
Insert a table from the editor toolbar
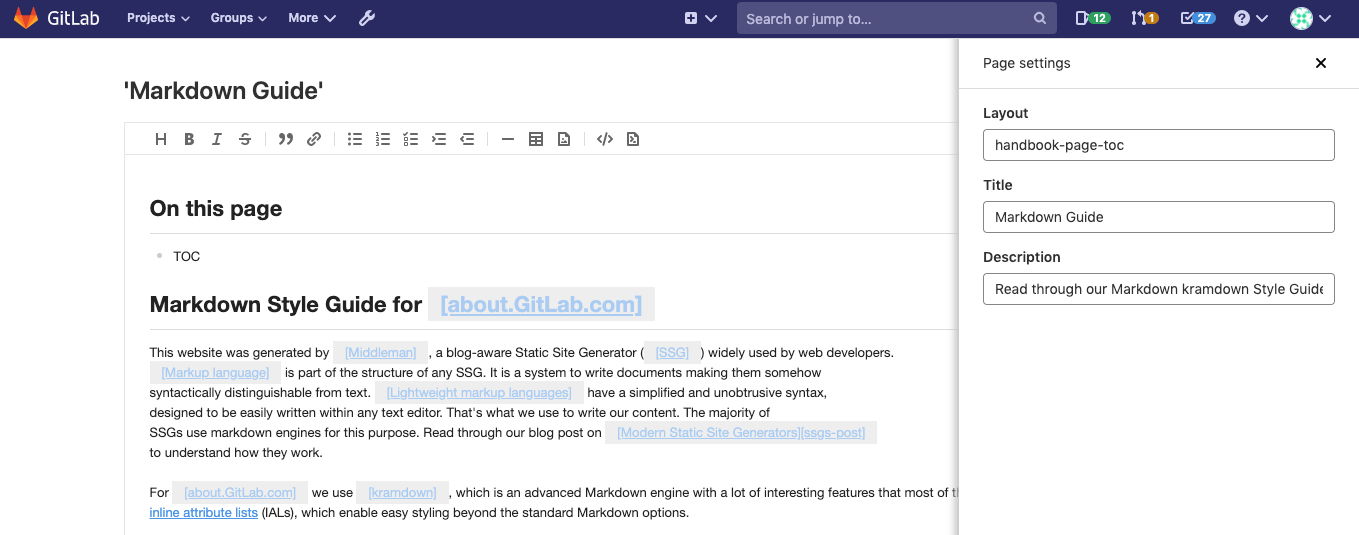[536, 140]
